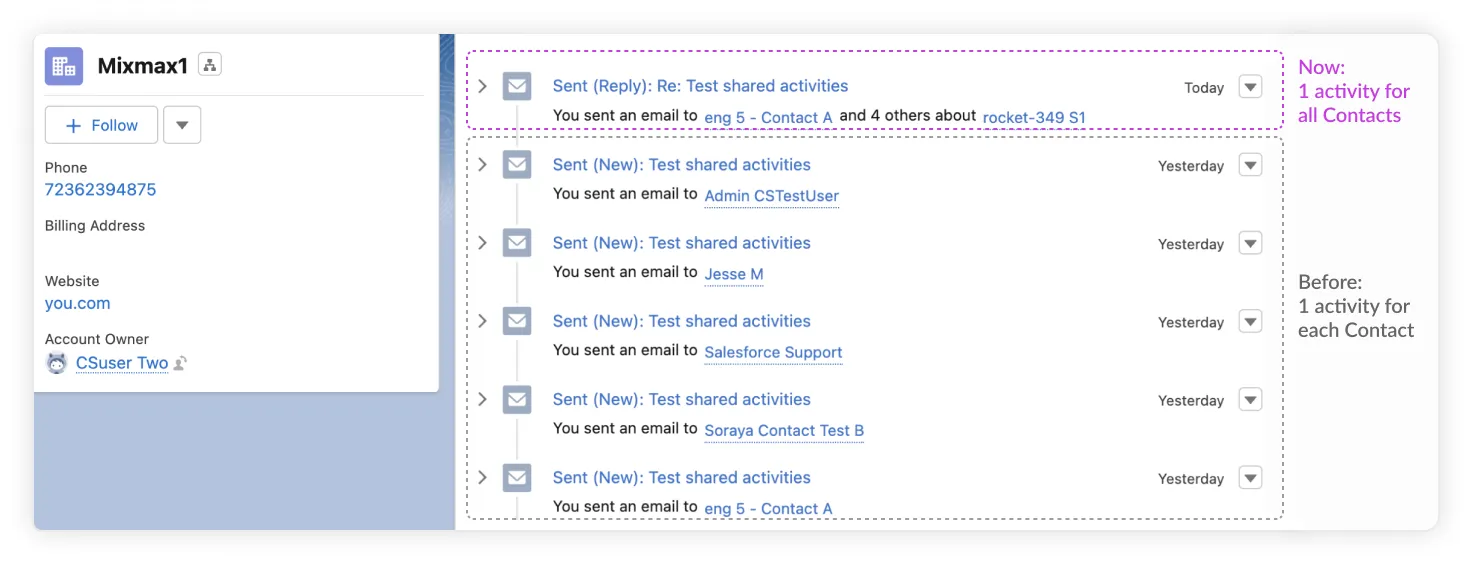Image resolution: width=1472 pixels, height=564 pixels.
Task: Click email icon for Sent (Reply) activity
Action: tap(517, 87)
